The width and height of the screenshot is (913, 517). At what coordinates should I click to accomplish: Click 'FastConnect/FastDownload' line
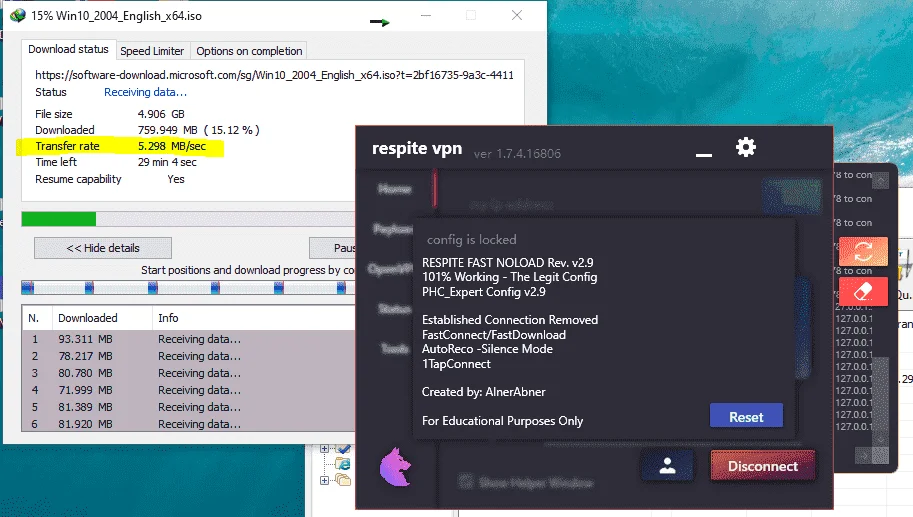[494, 335]
